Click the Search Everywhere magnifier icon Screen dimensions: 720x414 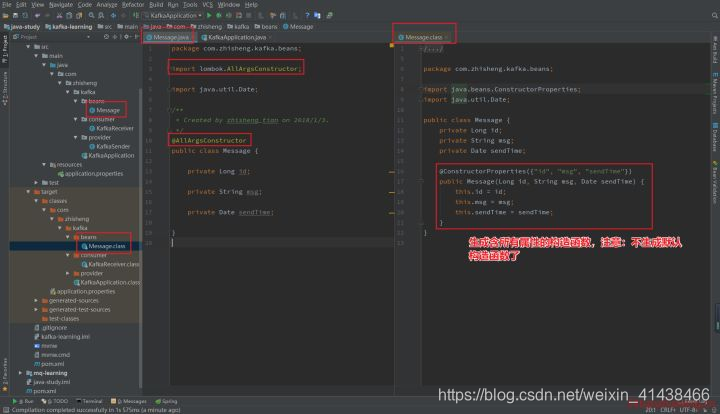coord(714,16)
